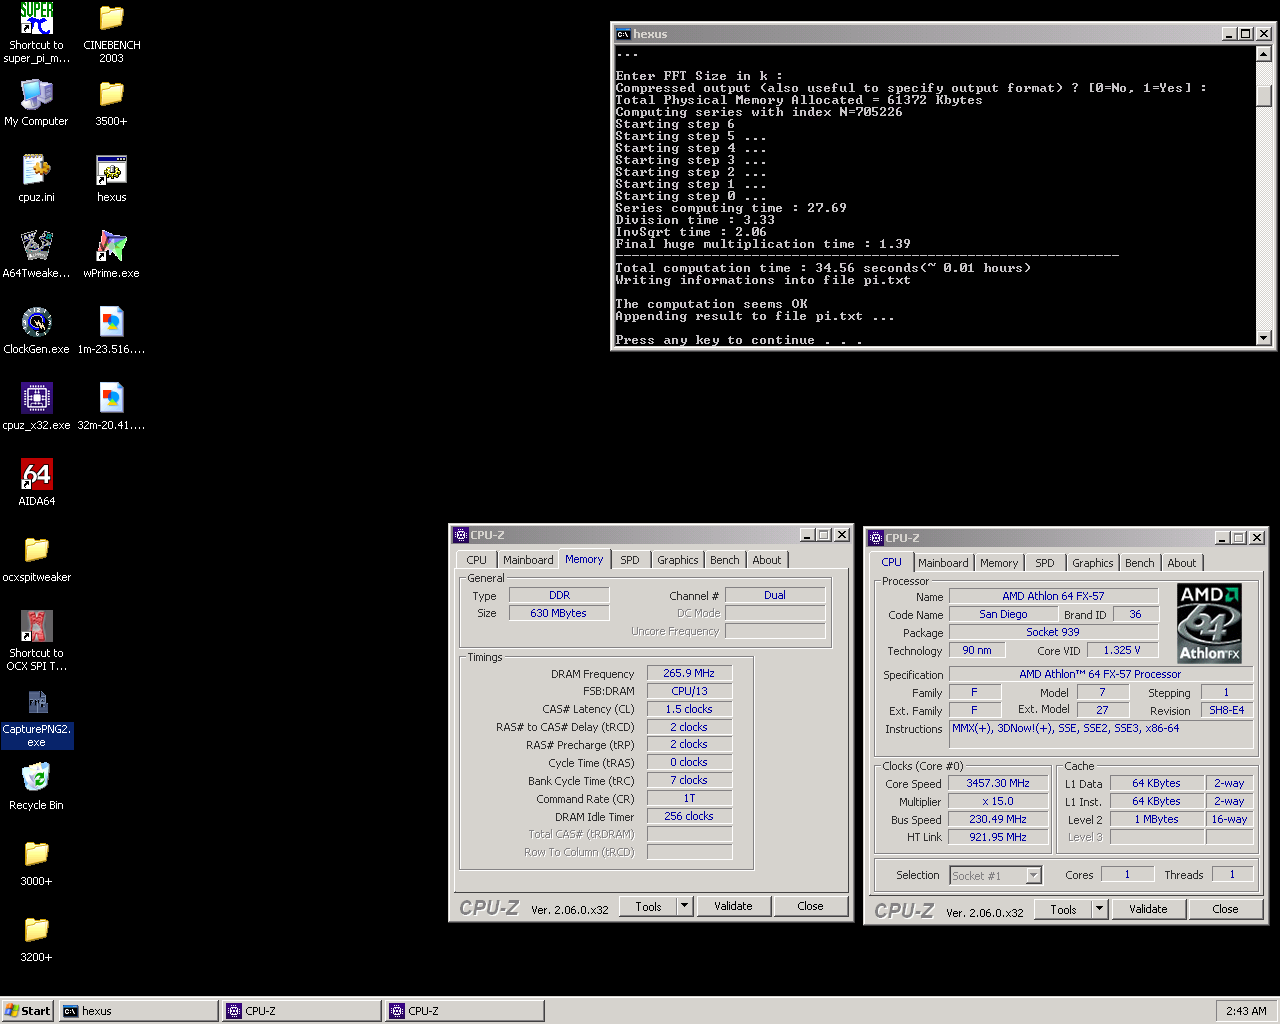Launch AIDA64 desktop icon
1280x1024 pixels.
(36, 474)
